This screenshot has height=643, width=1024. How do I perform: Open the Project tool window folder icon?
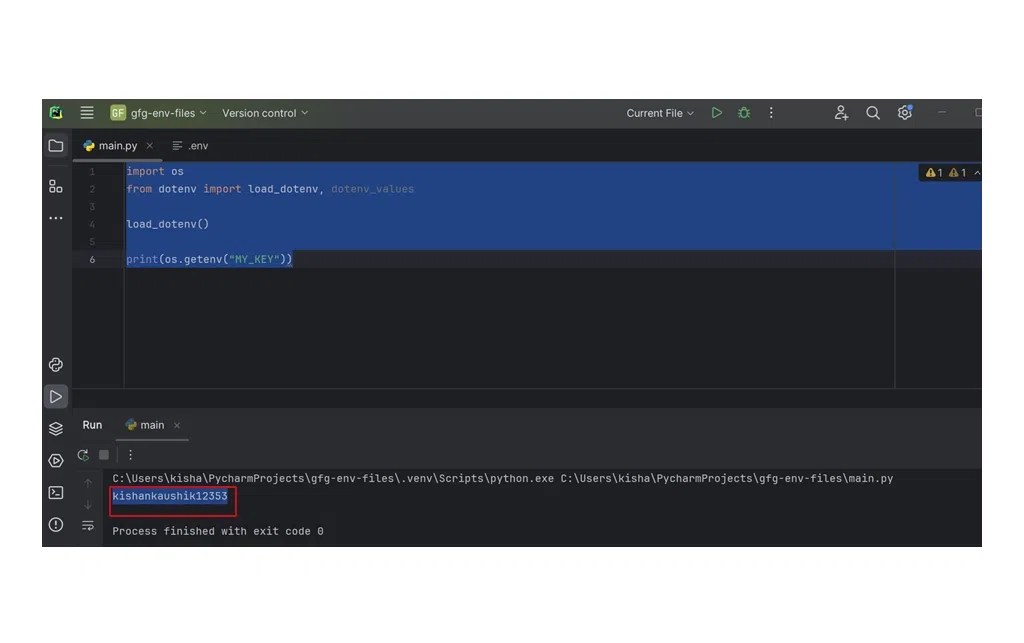click(56, 145)
